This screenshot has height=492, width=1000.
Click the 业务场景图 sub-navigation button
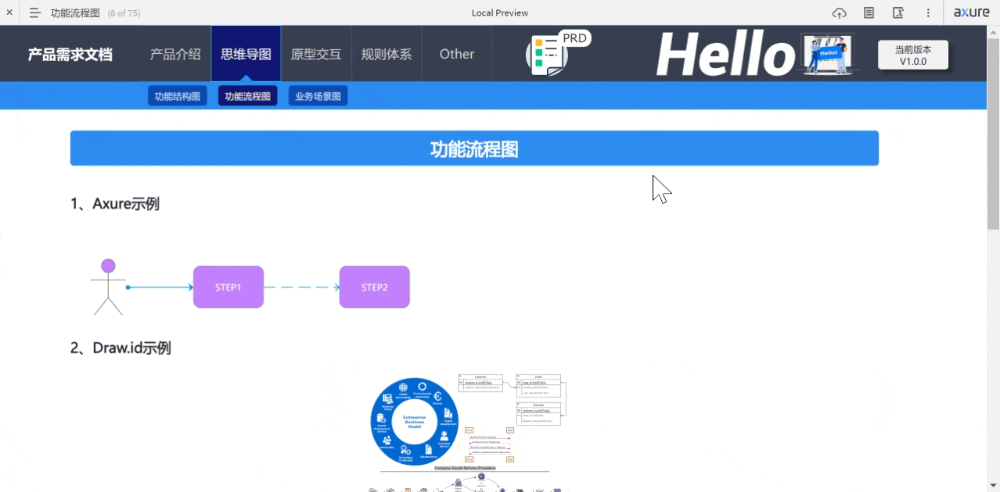click(x=318, y=97)
